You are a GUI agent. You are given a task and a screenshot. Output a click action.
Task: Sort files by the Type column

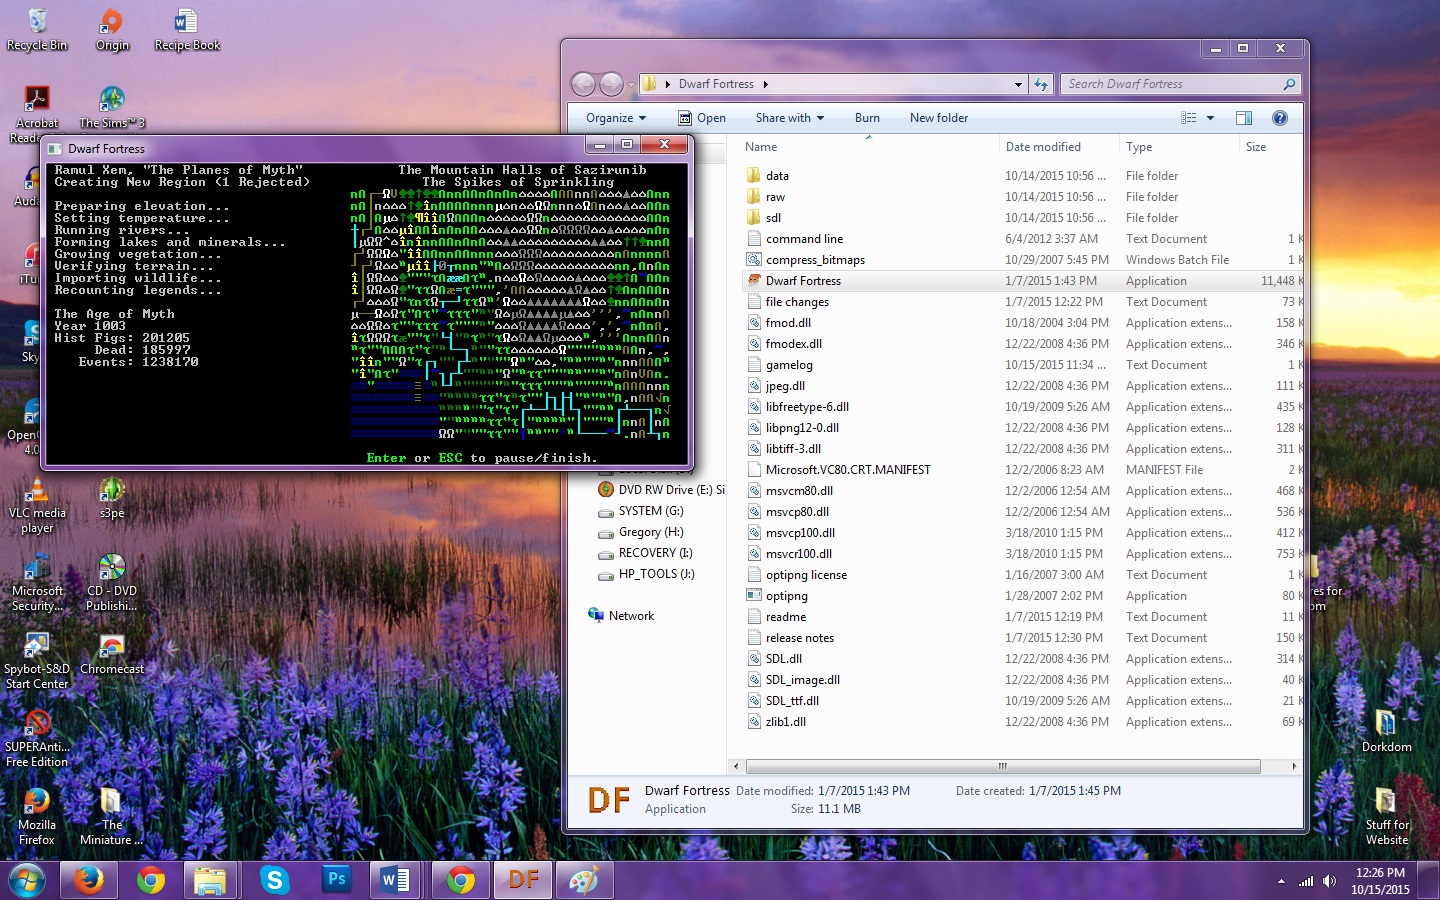click(1139, 147)
